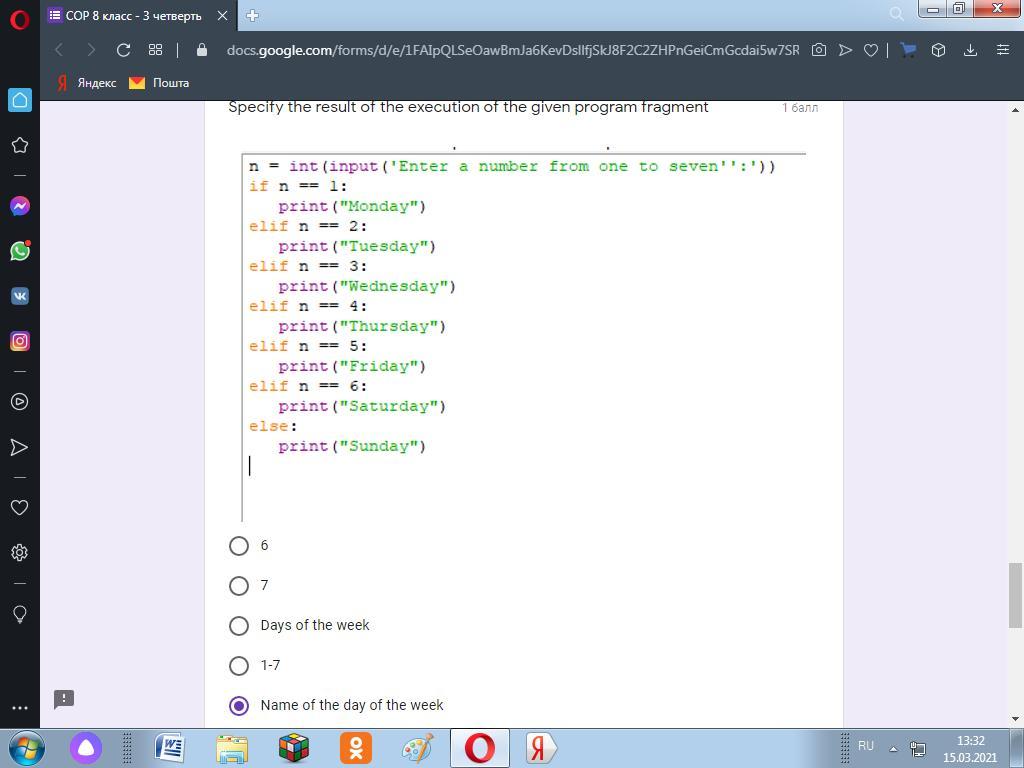The width and height of the screenshot is (1024, 768).
Task: Show hidden system tray icons
Action: click(x=893, y=748)
